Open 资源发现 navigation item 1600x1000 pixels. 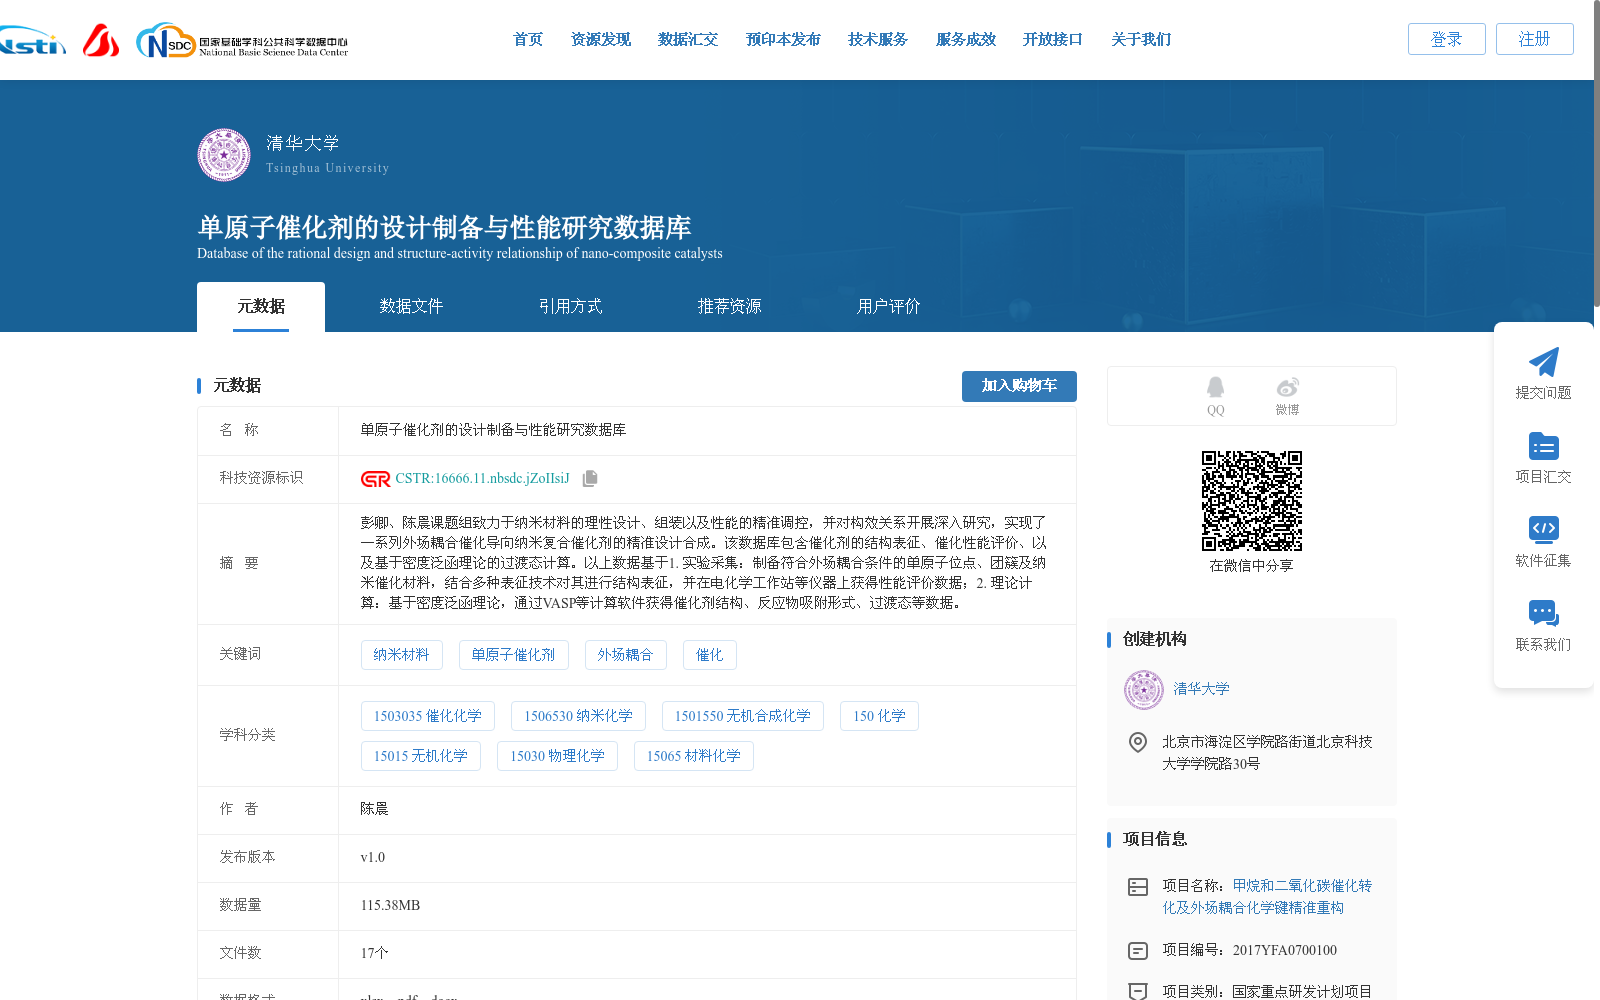(601, 40)
